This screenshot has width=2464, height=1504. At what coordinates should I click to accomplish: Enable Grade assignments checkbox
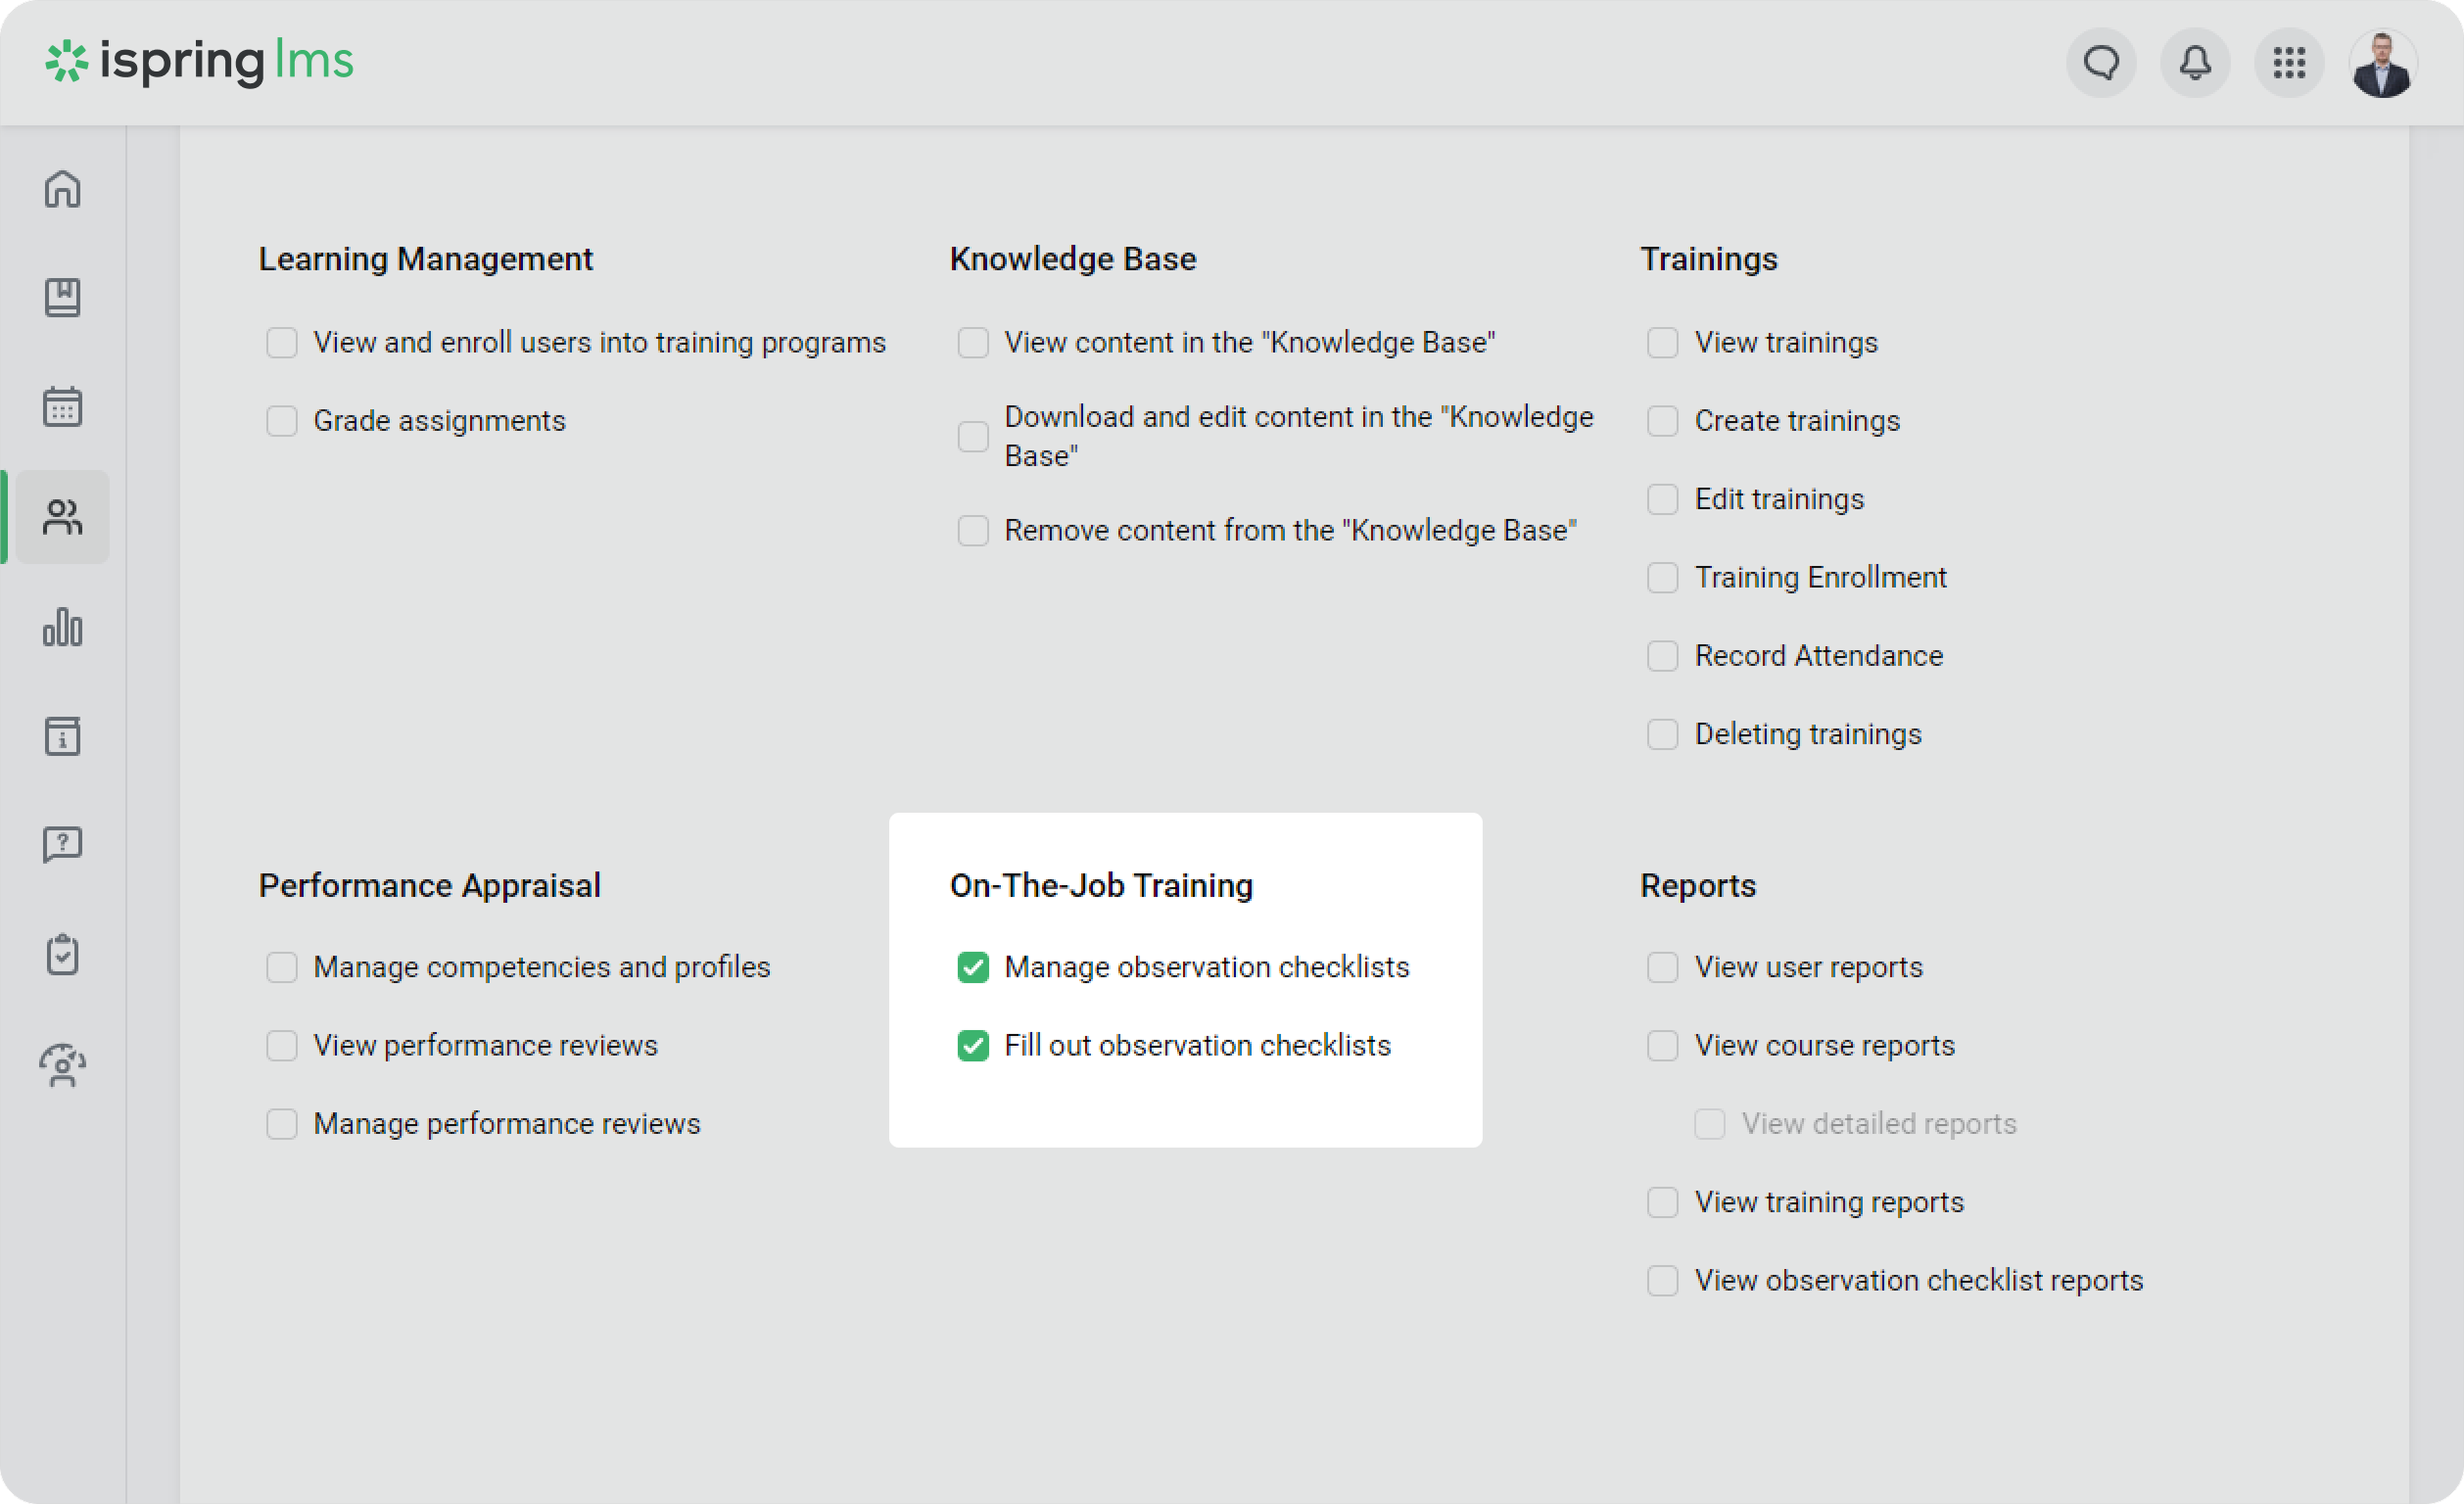(x=282, y=421)
